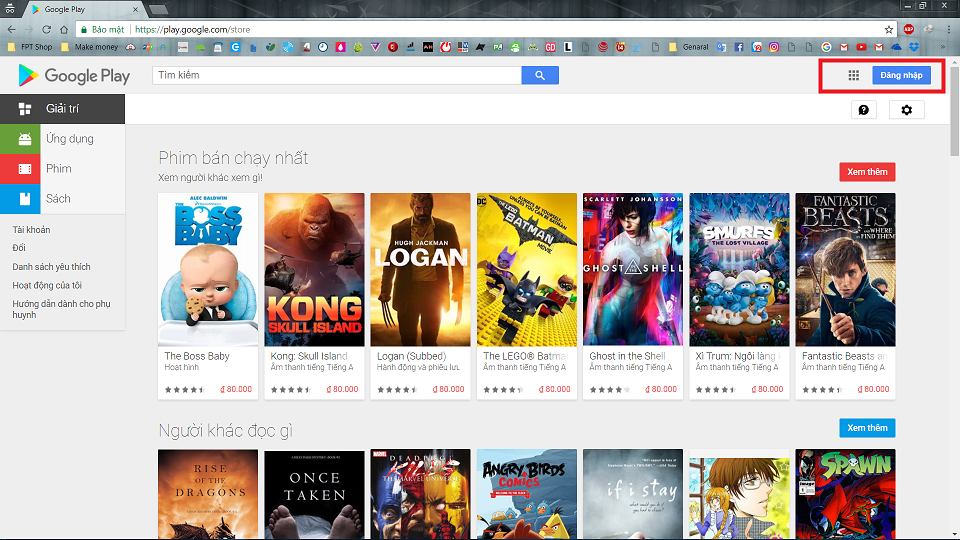Open Danh sách yêu thích link
This screenshot has height=540, width=960.
point(51,267)
